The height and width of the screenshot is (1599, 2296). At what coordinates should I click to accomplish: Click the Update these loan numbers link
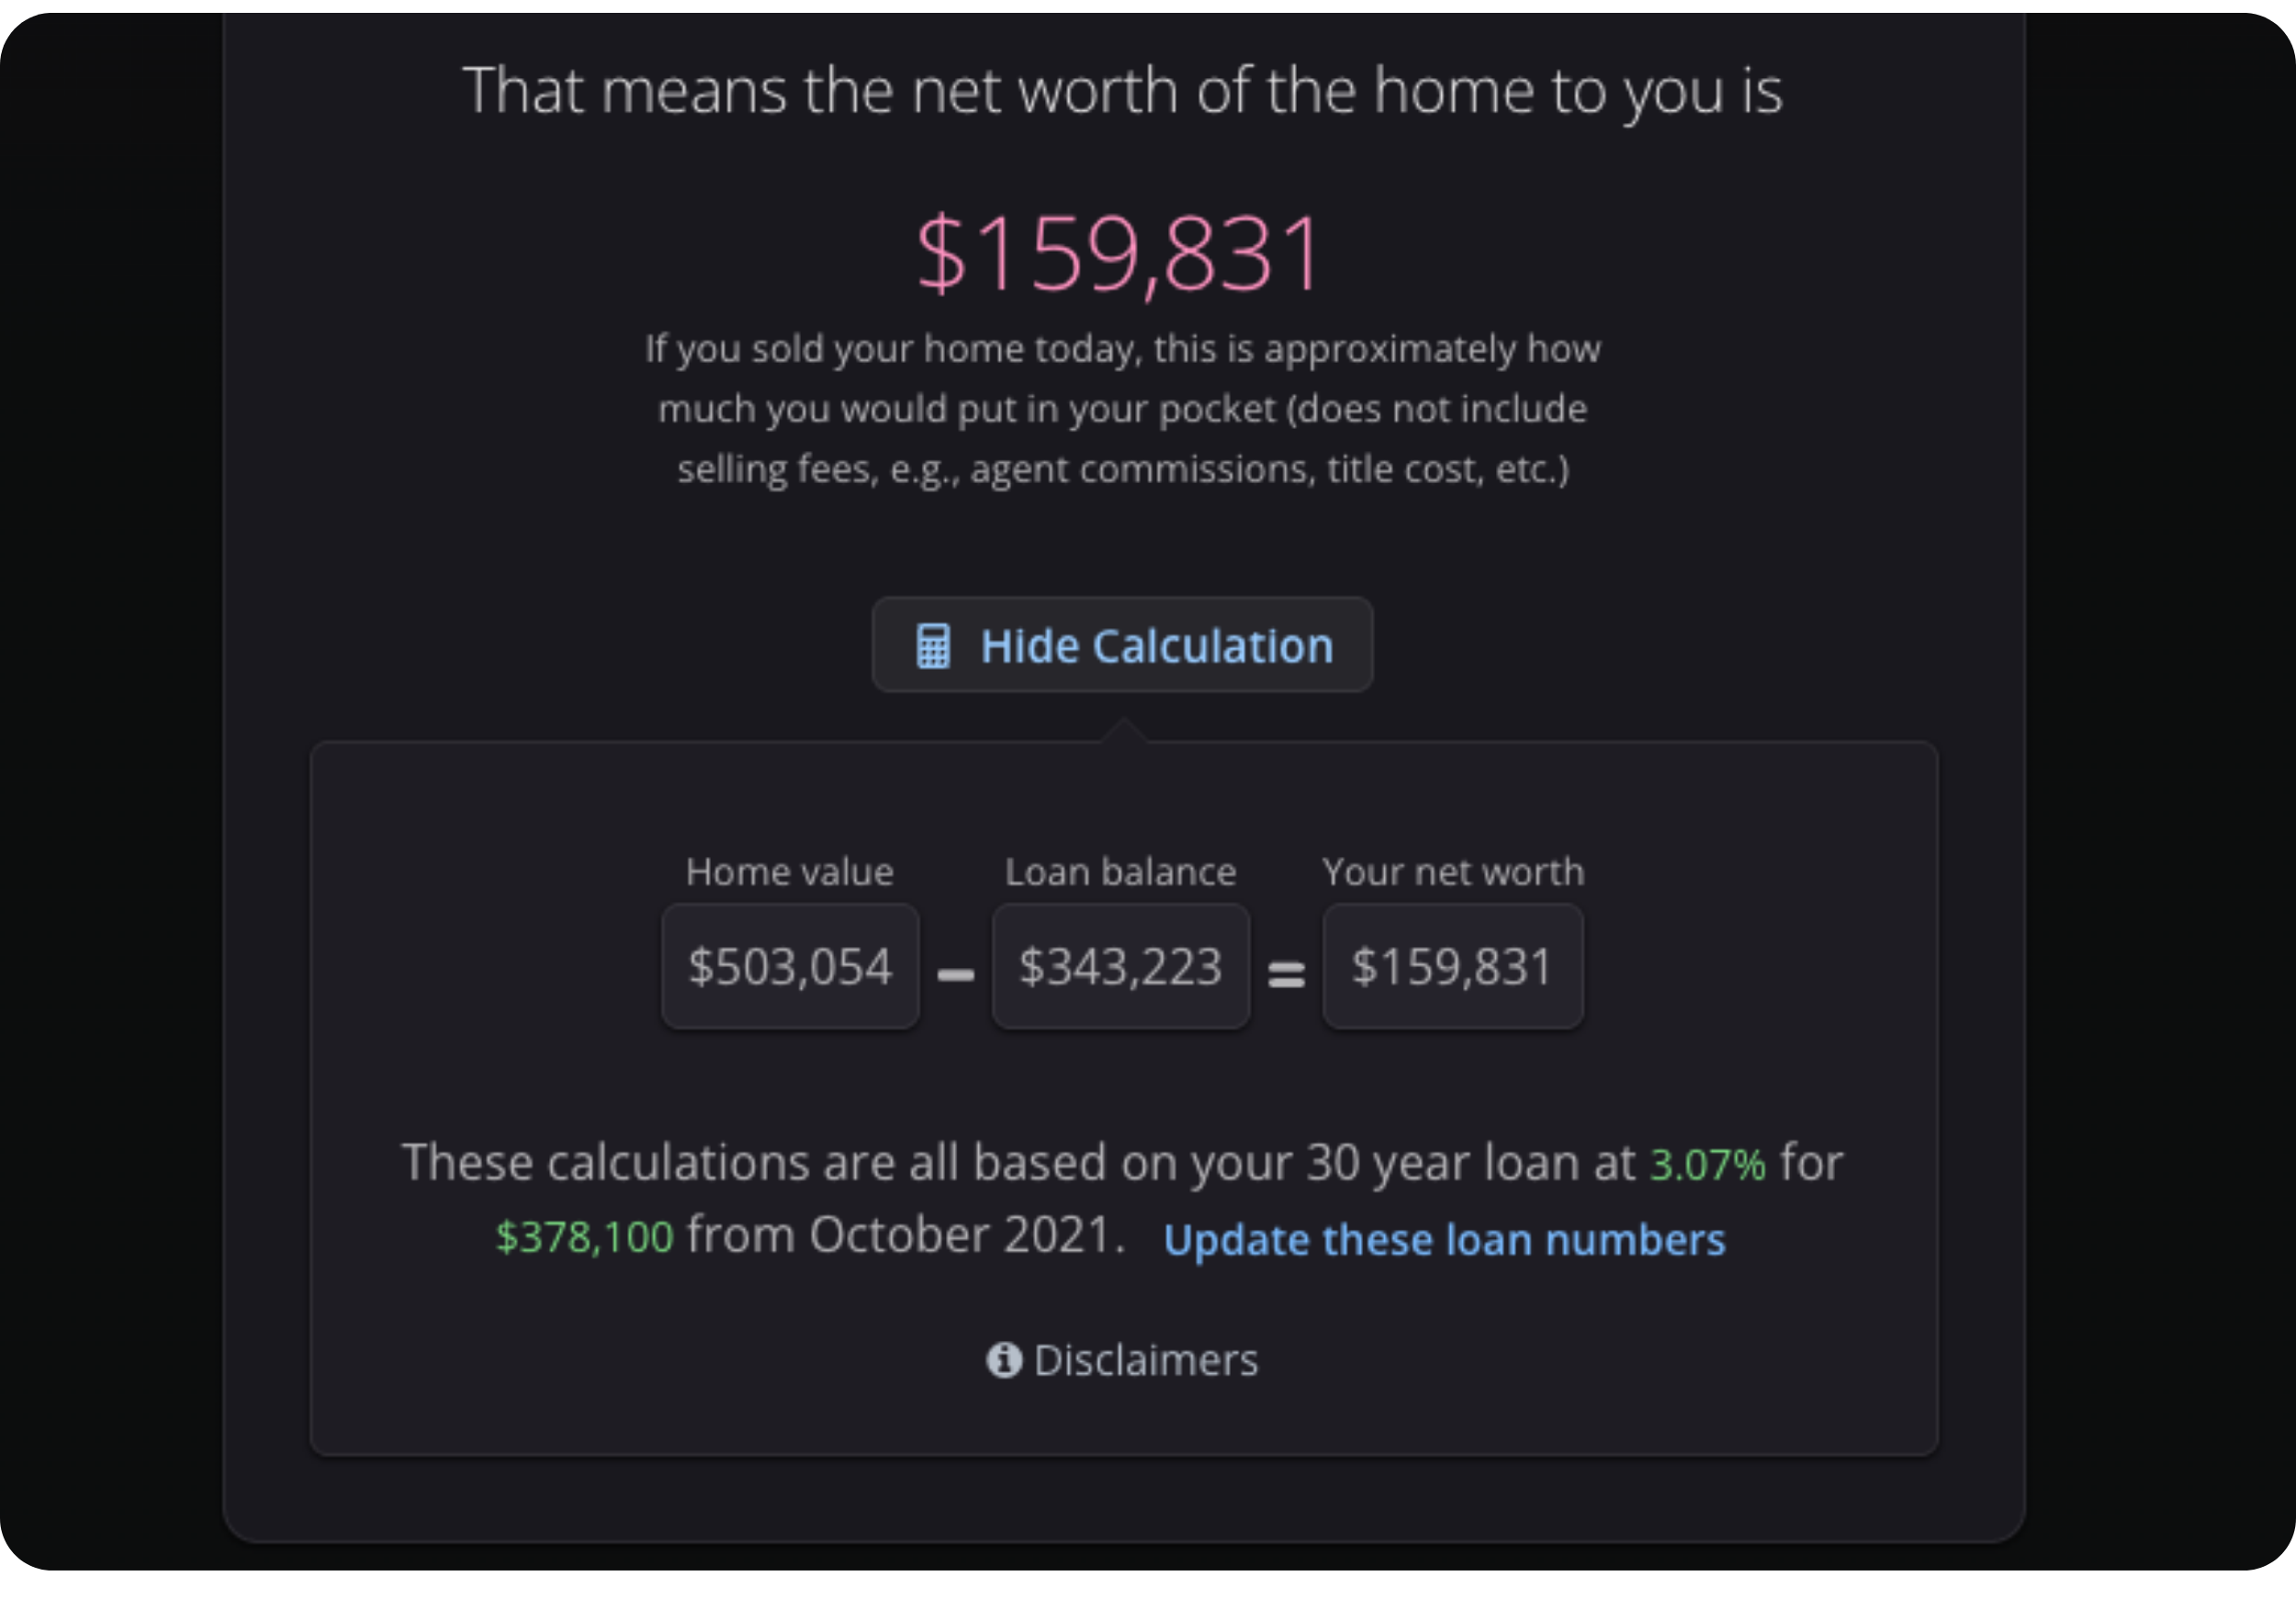point(1444,1240)
